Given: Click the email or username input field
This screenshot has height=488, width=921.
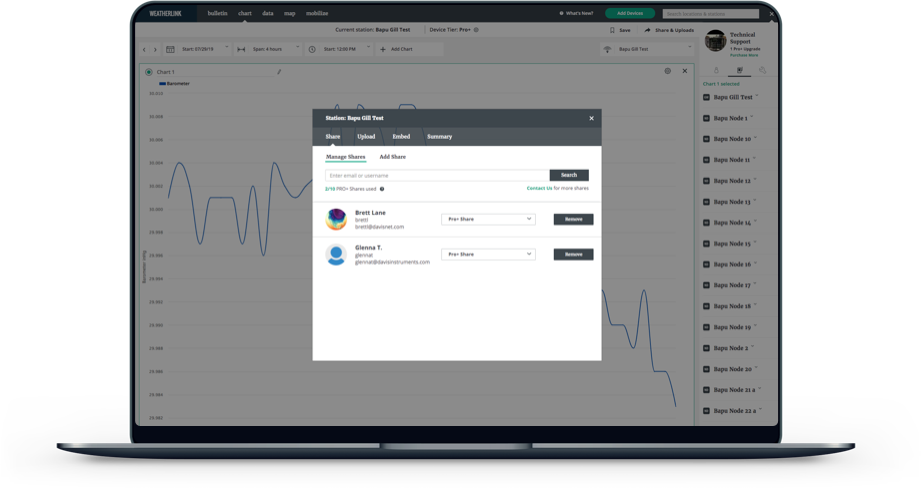Looking at the screenshot, I should point(436,175).
